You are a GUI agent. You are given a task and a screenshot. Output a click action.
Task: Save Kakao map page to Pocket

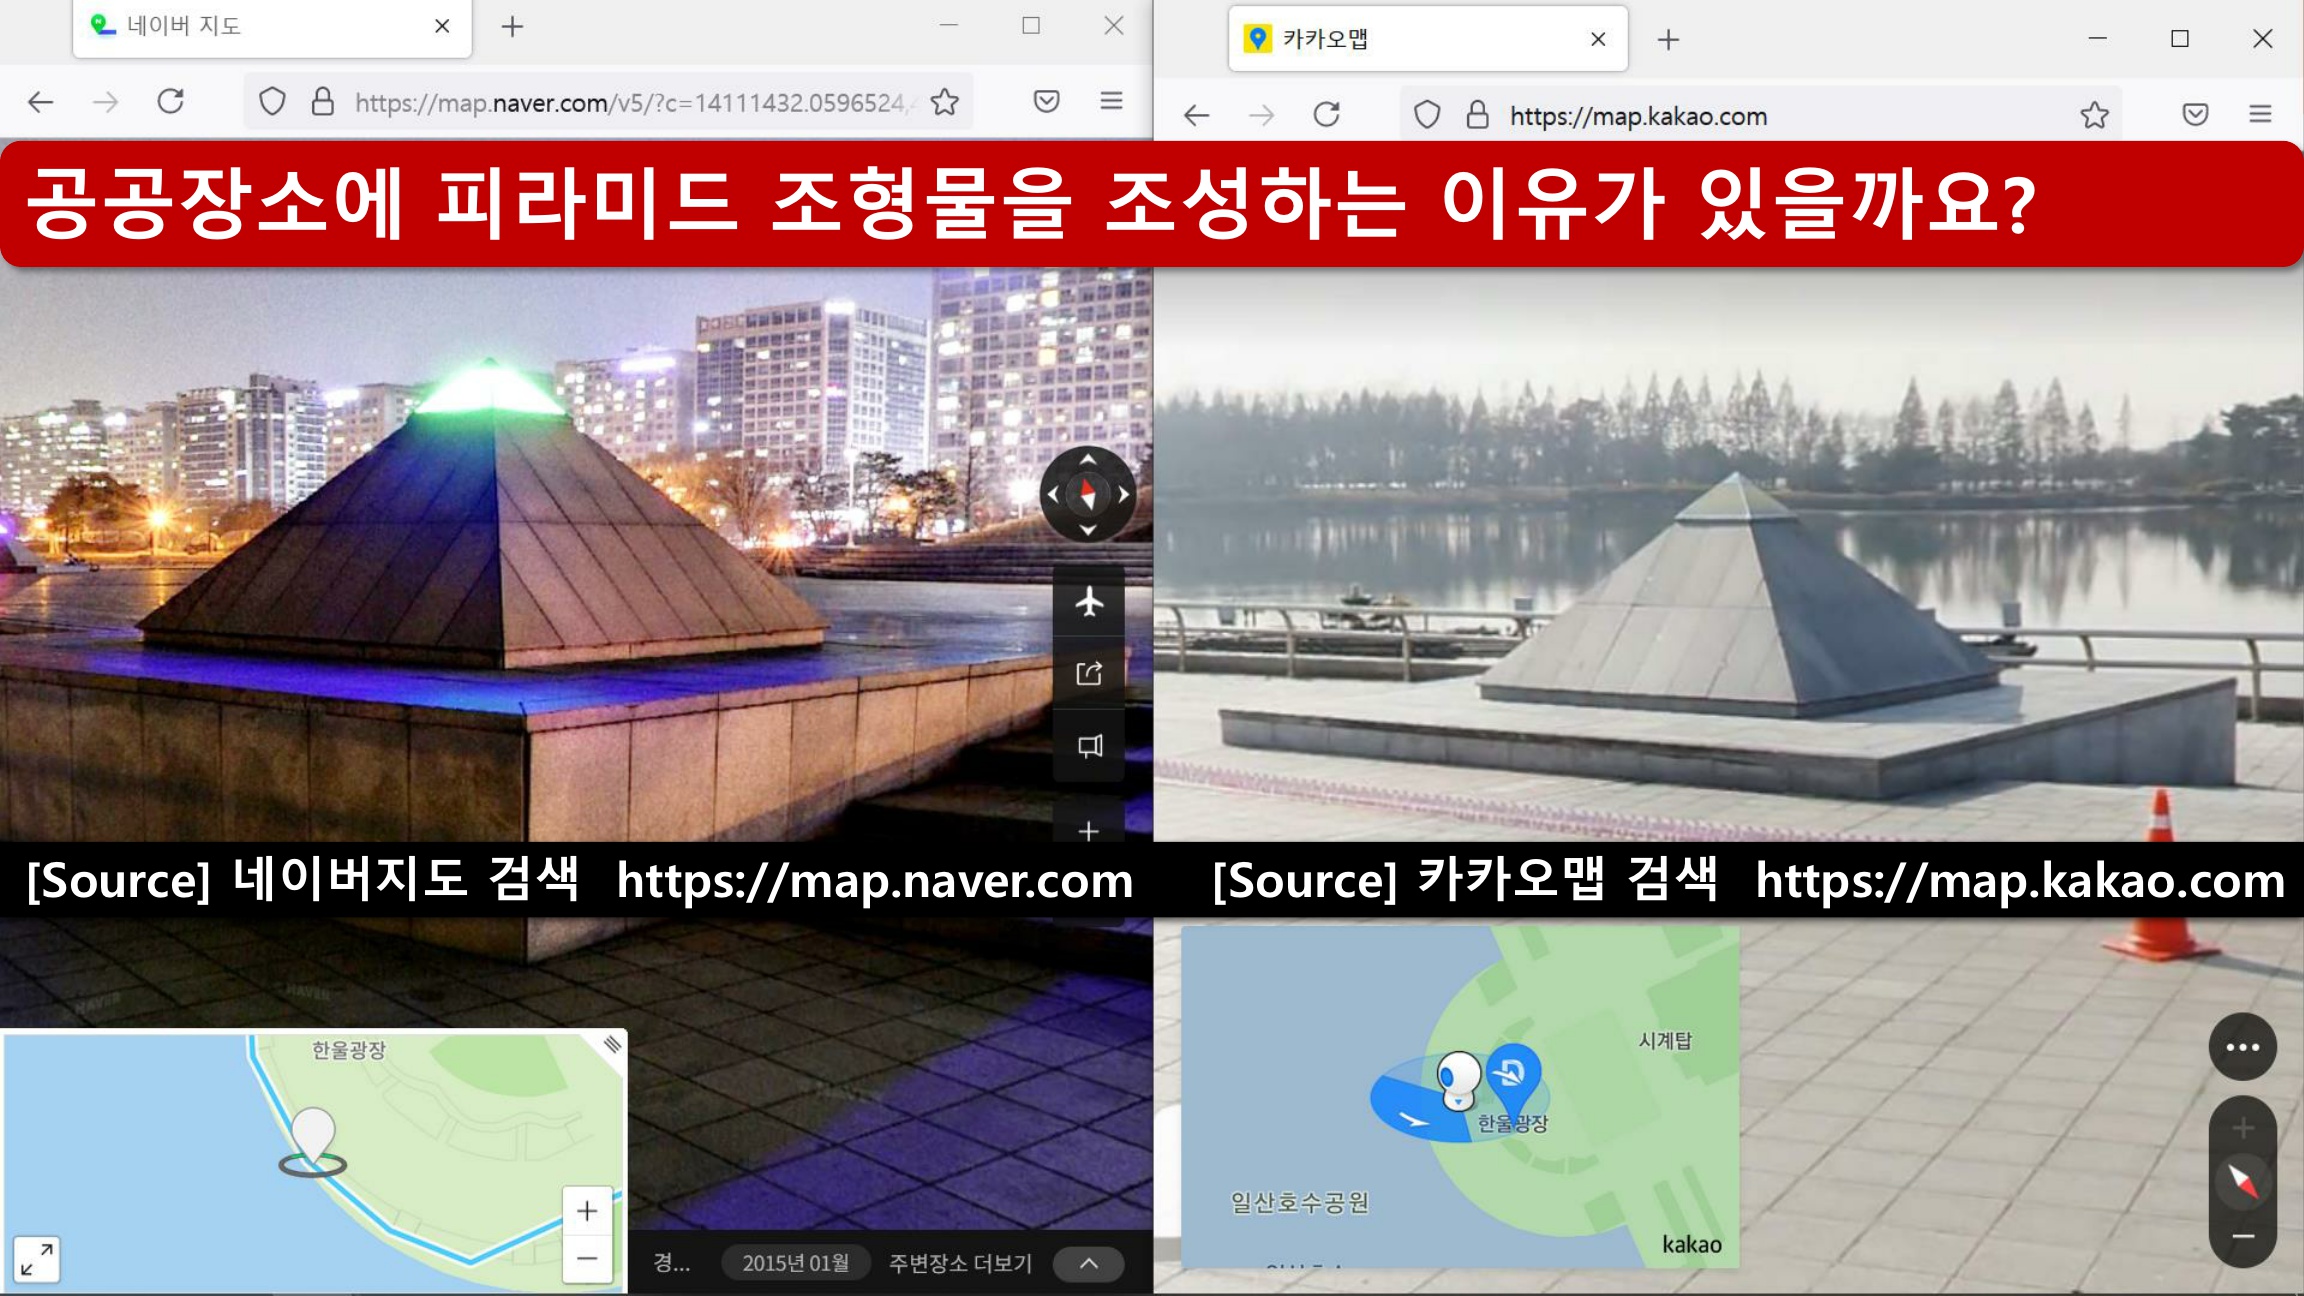(2195, 115)
